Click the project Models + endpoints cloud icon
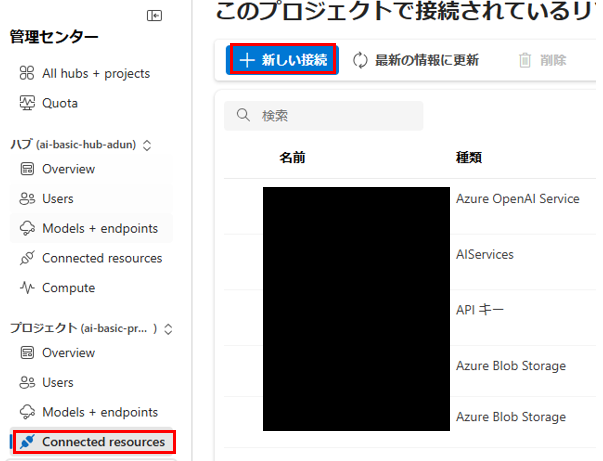Screen dimensions: 603x461 27,412
